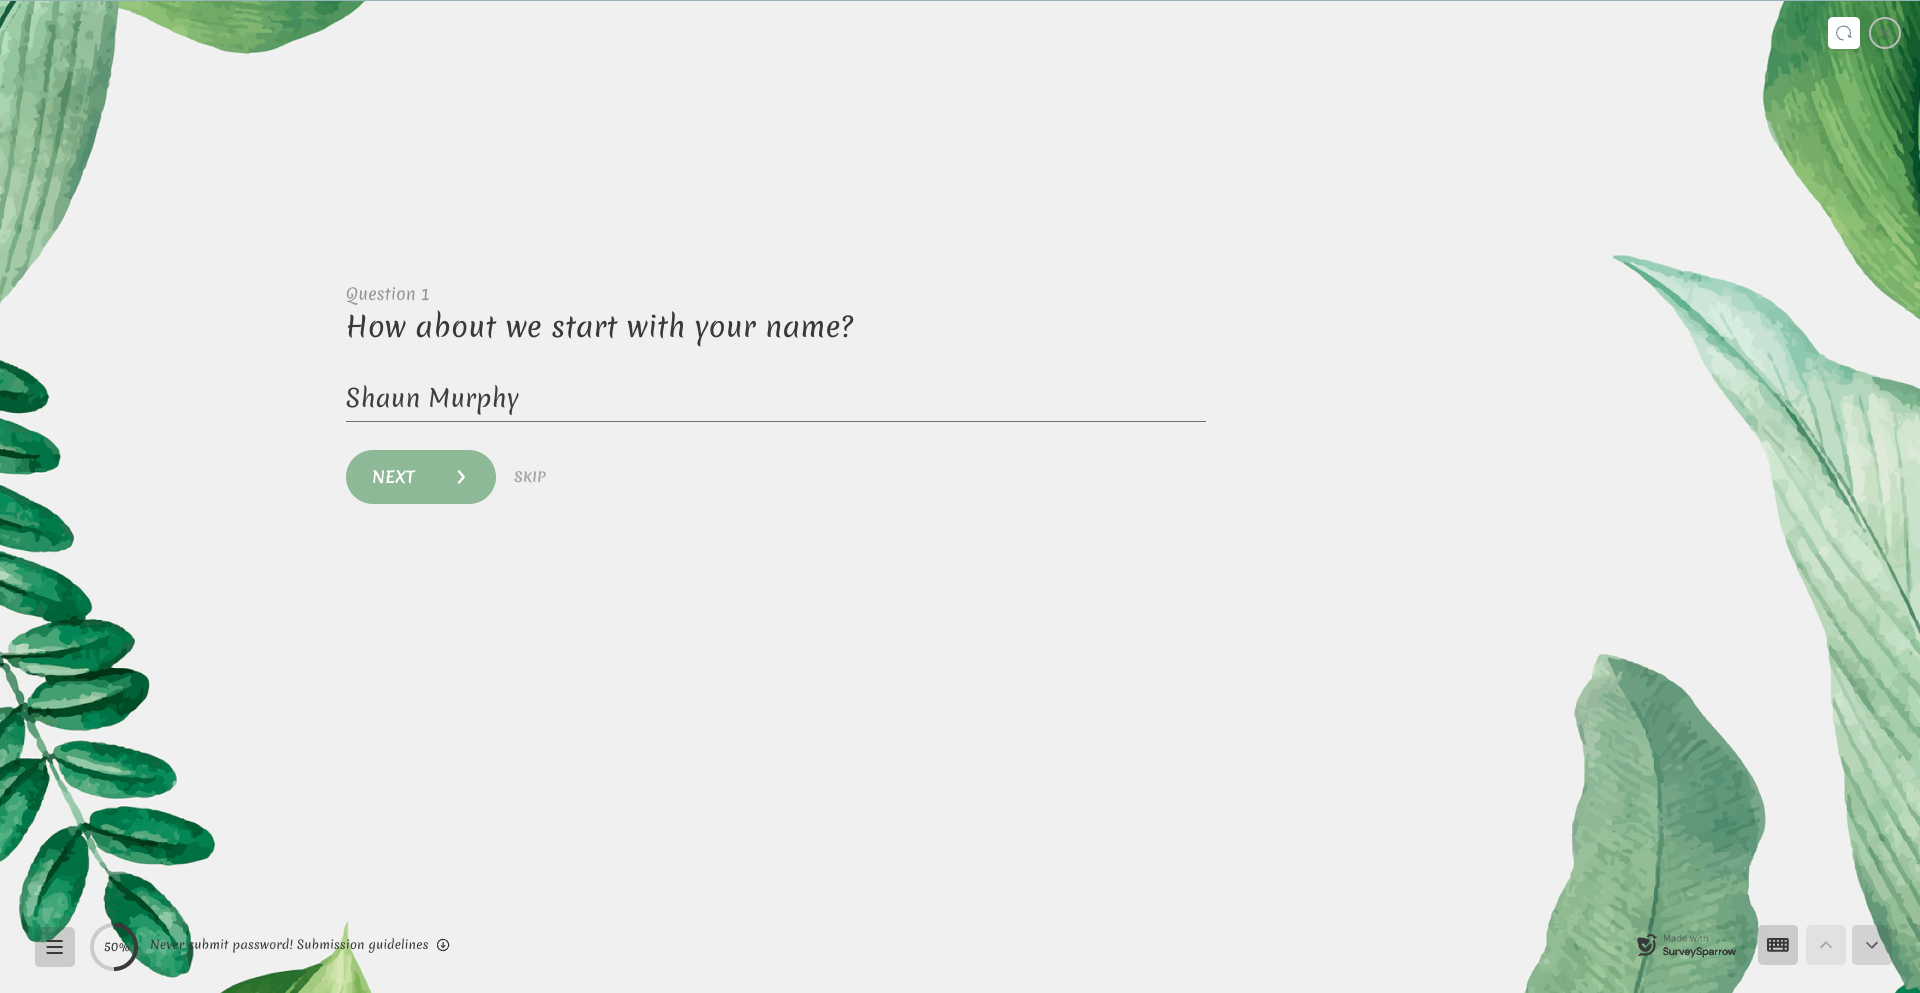
Task: Open the hamburger menu at bottom left
Action: click(55, 947)
